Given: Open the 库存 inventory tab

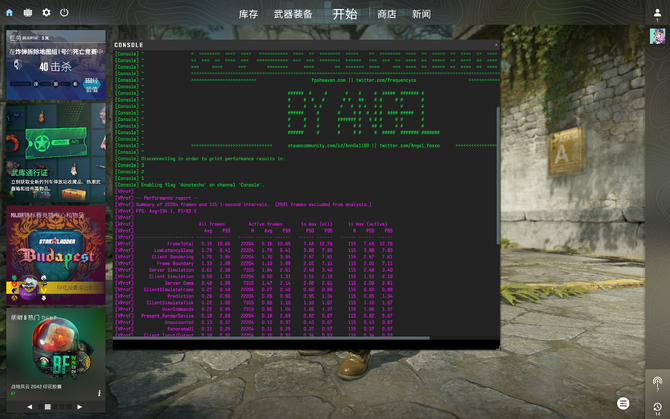Looking at the screenshot, I should pos(248,14).
